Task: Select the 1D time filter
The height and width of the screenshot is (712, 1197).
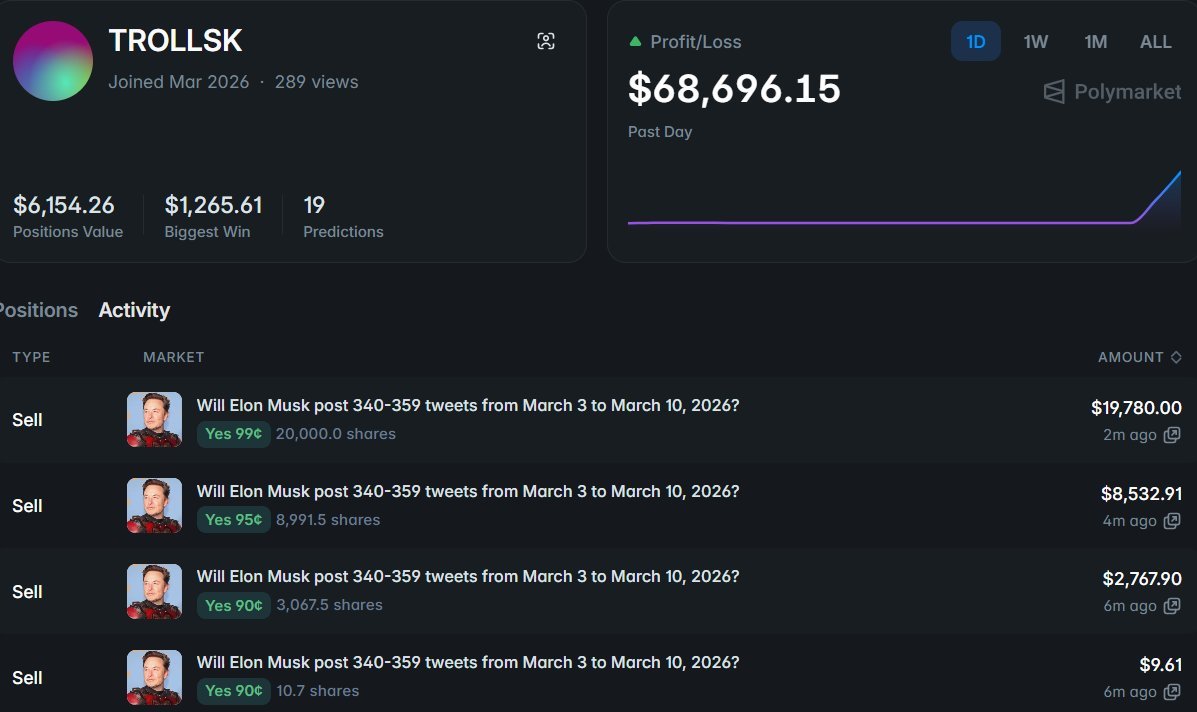Action: coord(975,41)
